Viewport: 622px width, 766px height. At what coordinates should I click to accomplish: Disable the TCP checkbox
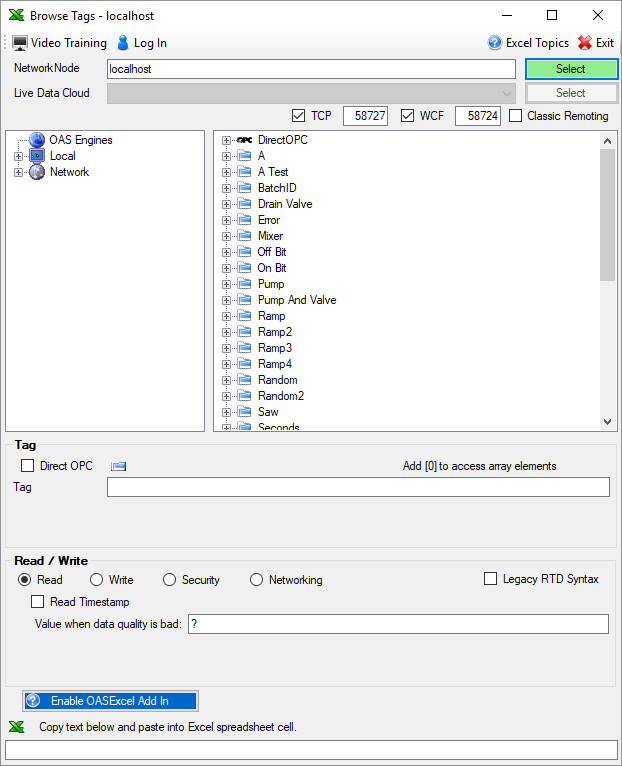(298, 116)
